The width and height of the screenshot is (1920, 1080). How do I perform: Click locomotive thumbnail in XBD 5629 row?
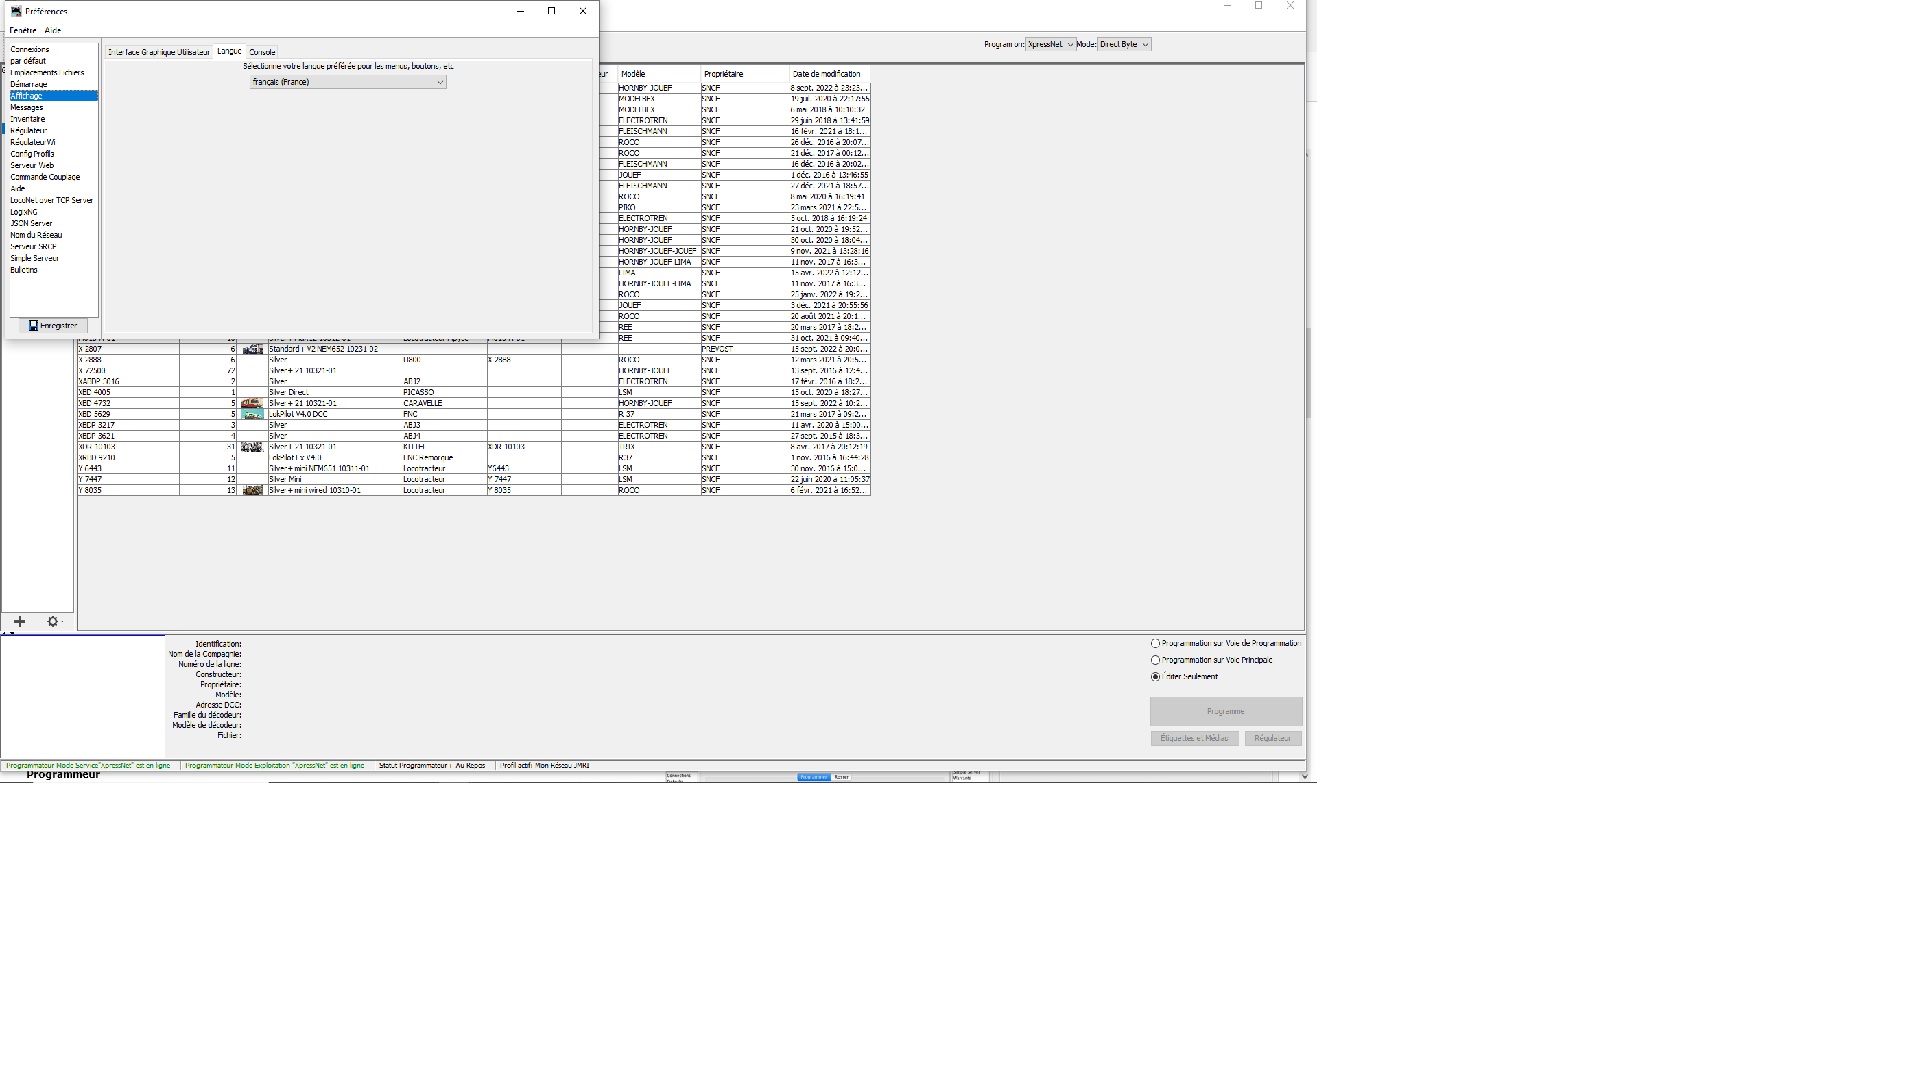point(252,414)
